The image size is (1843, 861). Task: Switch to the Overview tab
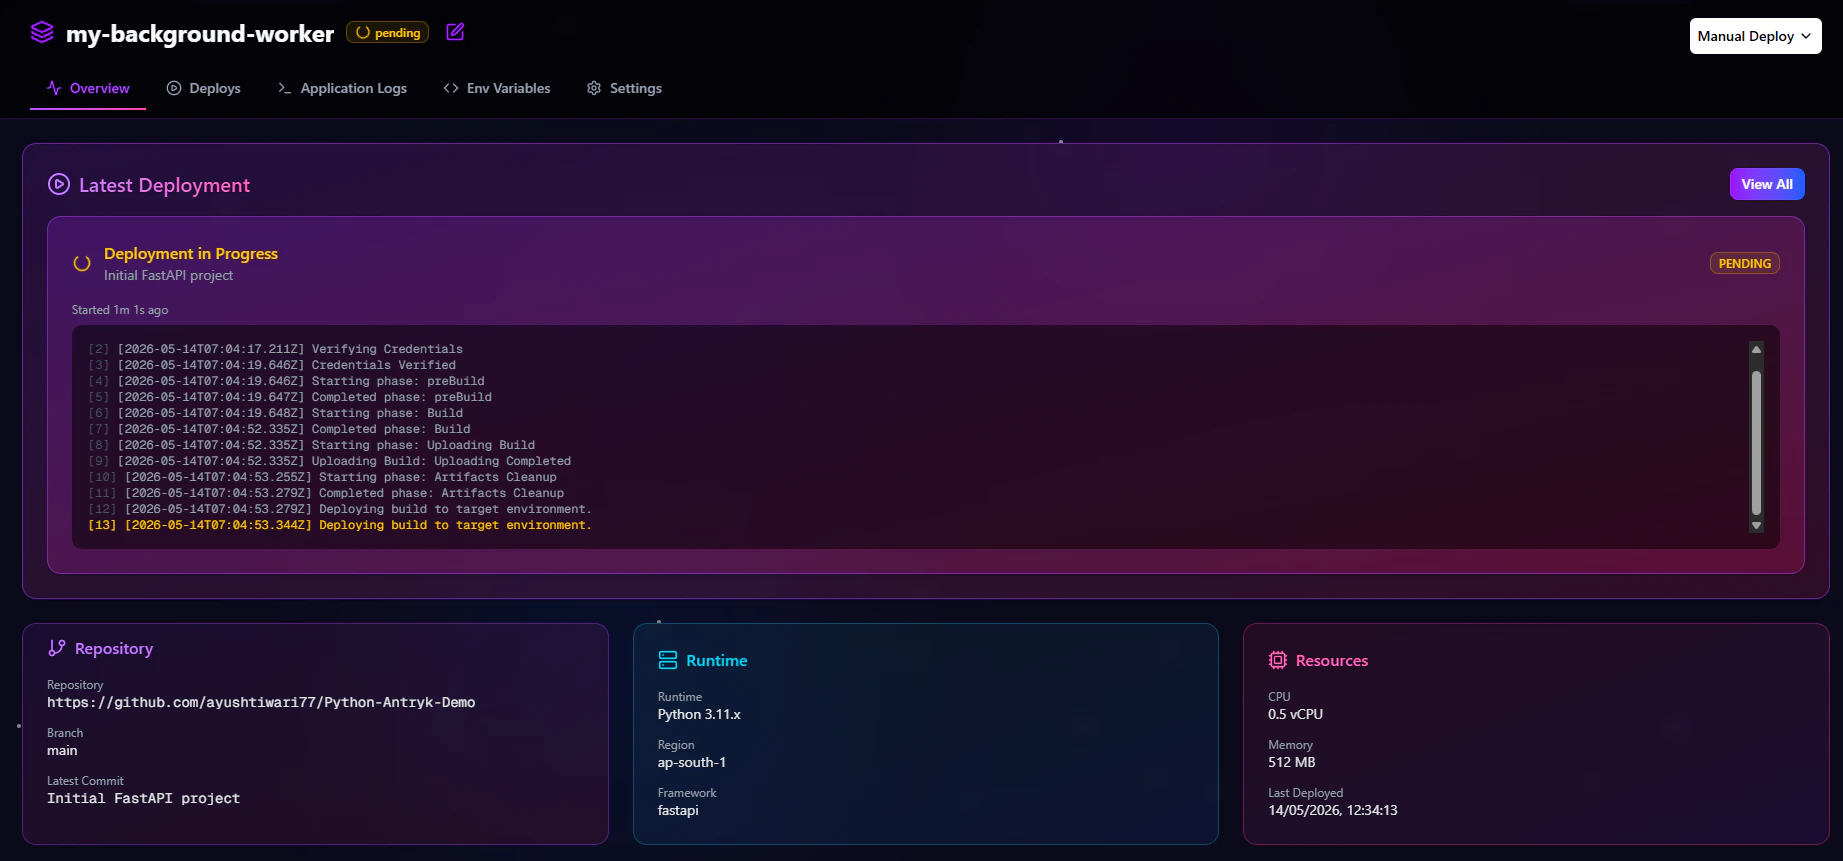click(88, 88)
